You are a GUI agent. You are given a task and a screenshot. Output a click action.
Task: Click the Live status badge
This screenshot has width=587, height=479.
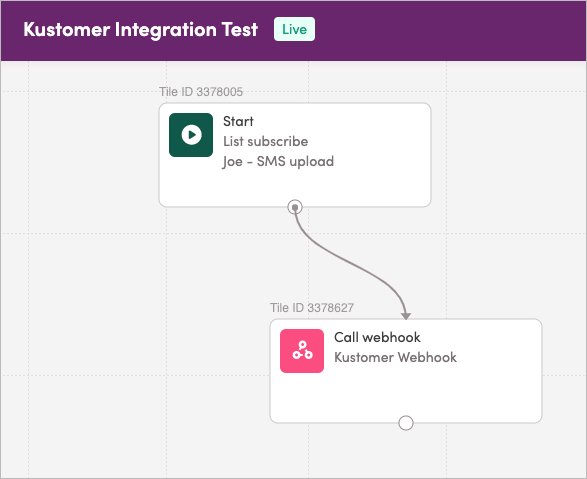coord(294,29)
